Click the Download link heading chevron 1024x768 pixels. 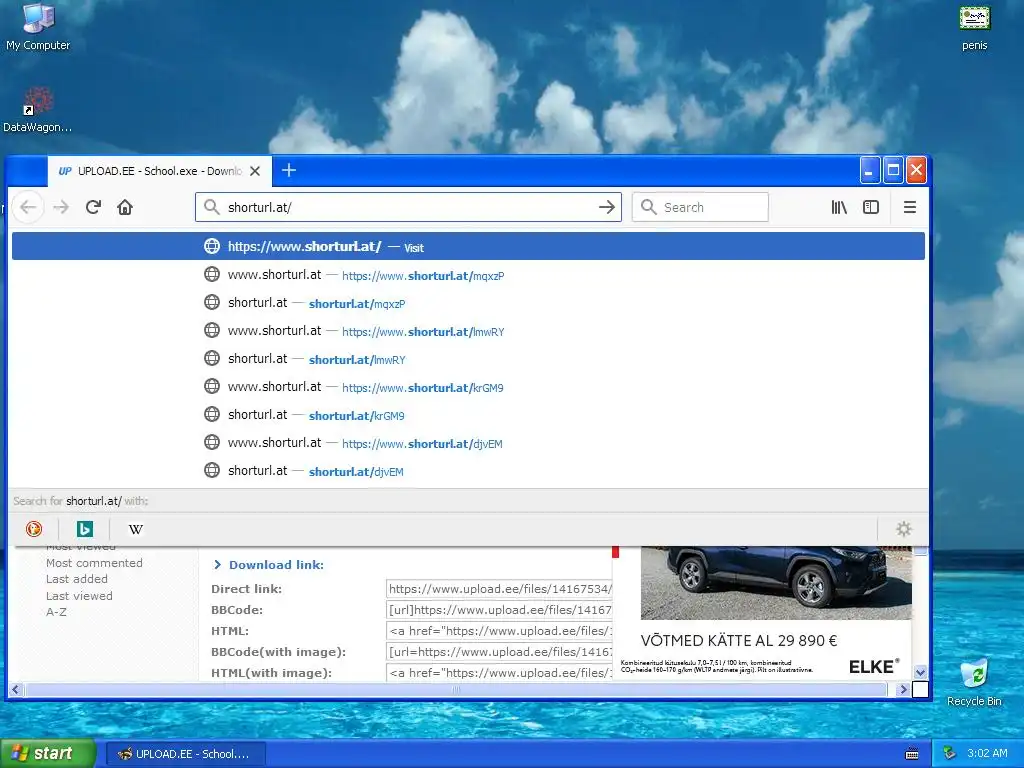click(x=217, y=565)
